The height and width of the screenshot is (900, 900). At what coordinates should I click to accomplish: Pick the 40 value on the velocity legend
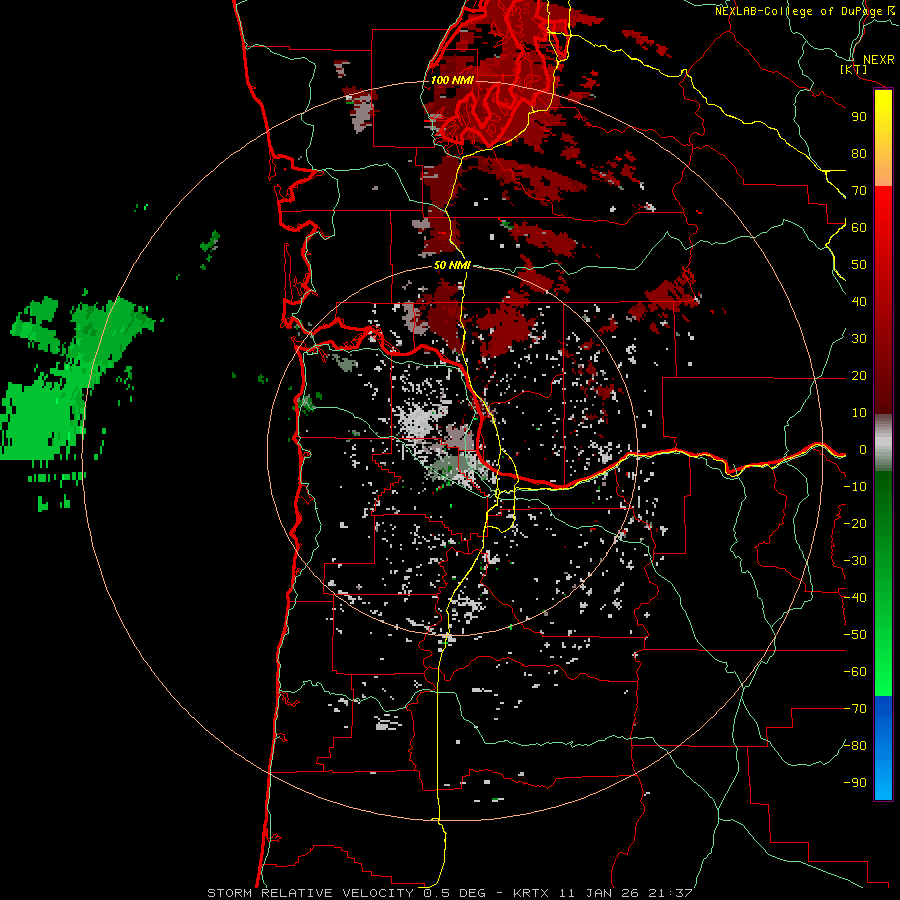859,302
